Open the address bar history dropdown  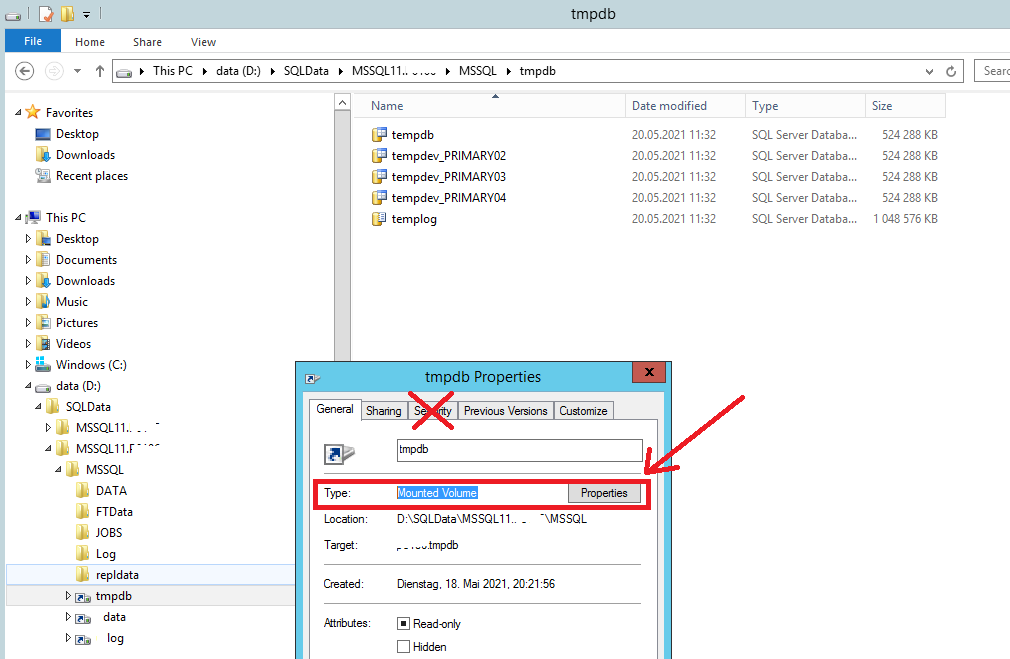pyautogui.click(x=929, y=71)
